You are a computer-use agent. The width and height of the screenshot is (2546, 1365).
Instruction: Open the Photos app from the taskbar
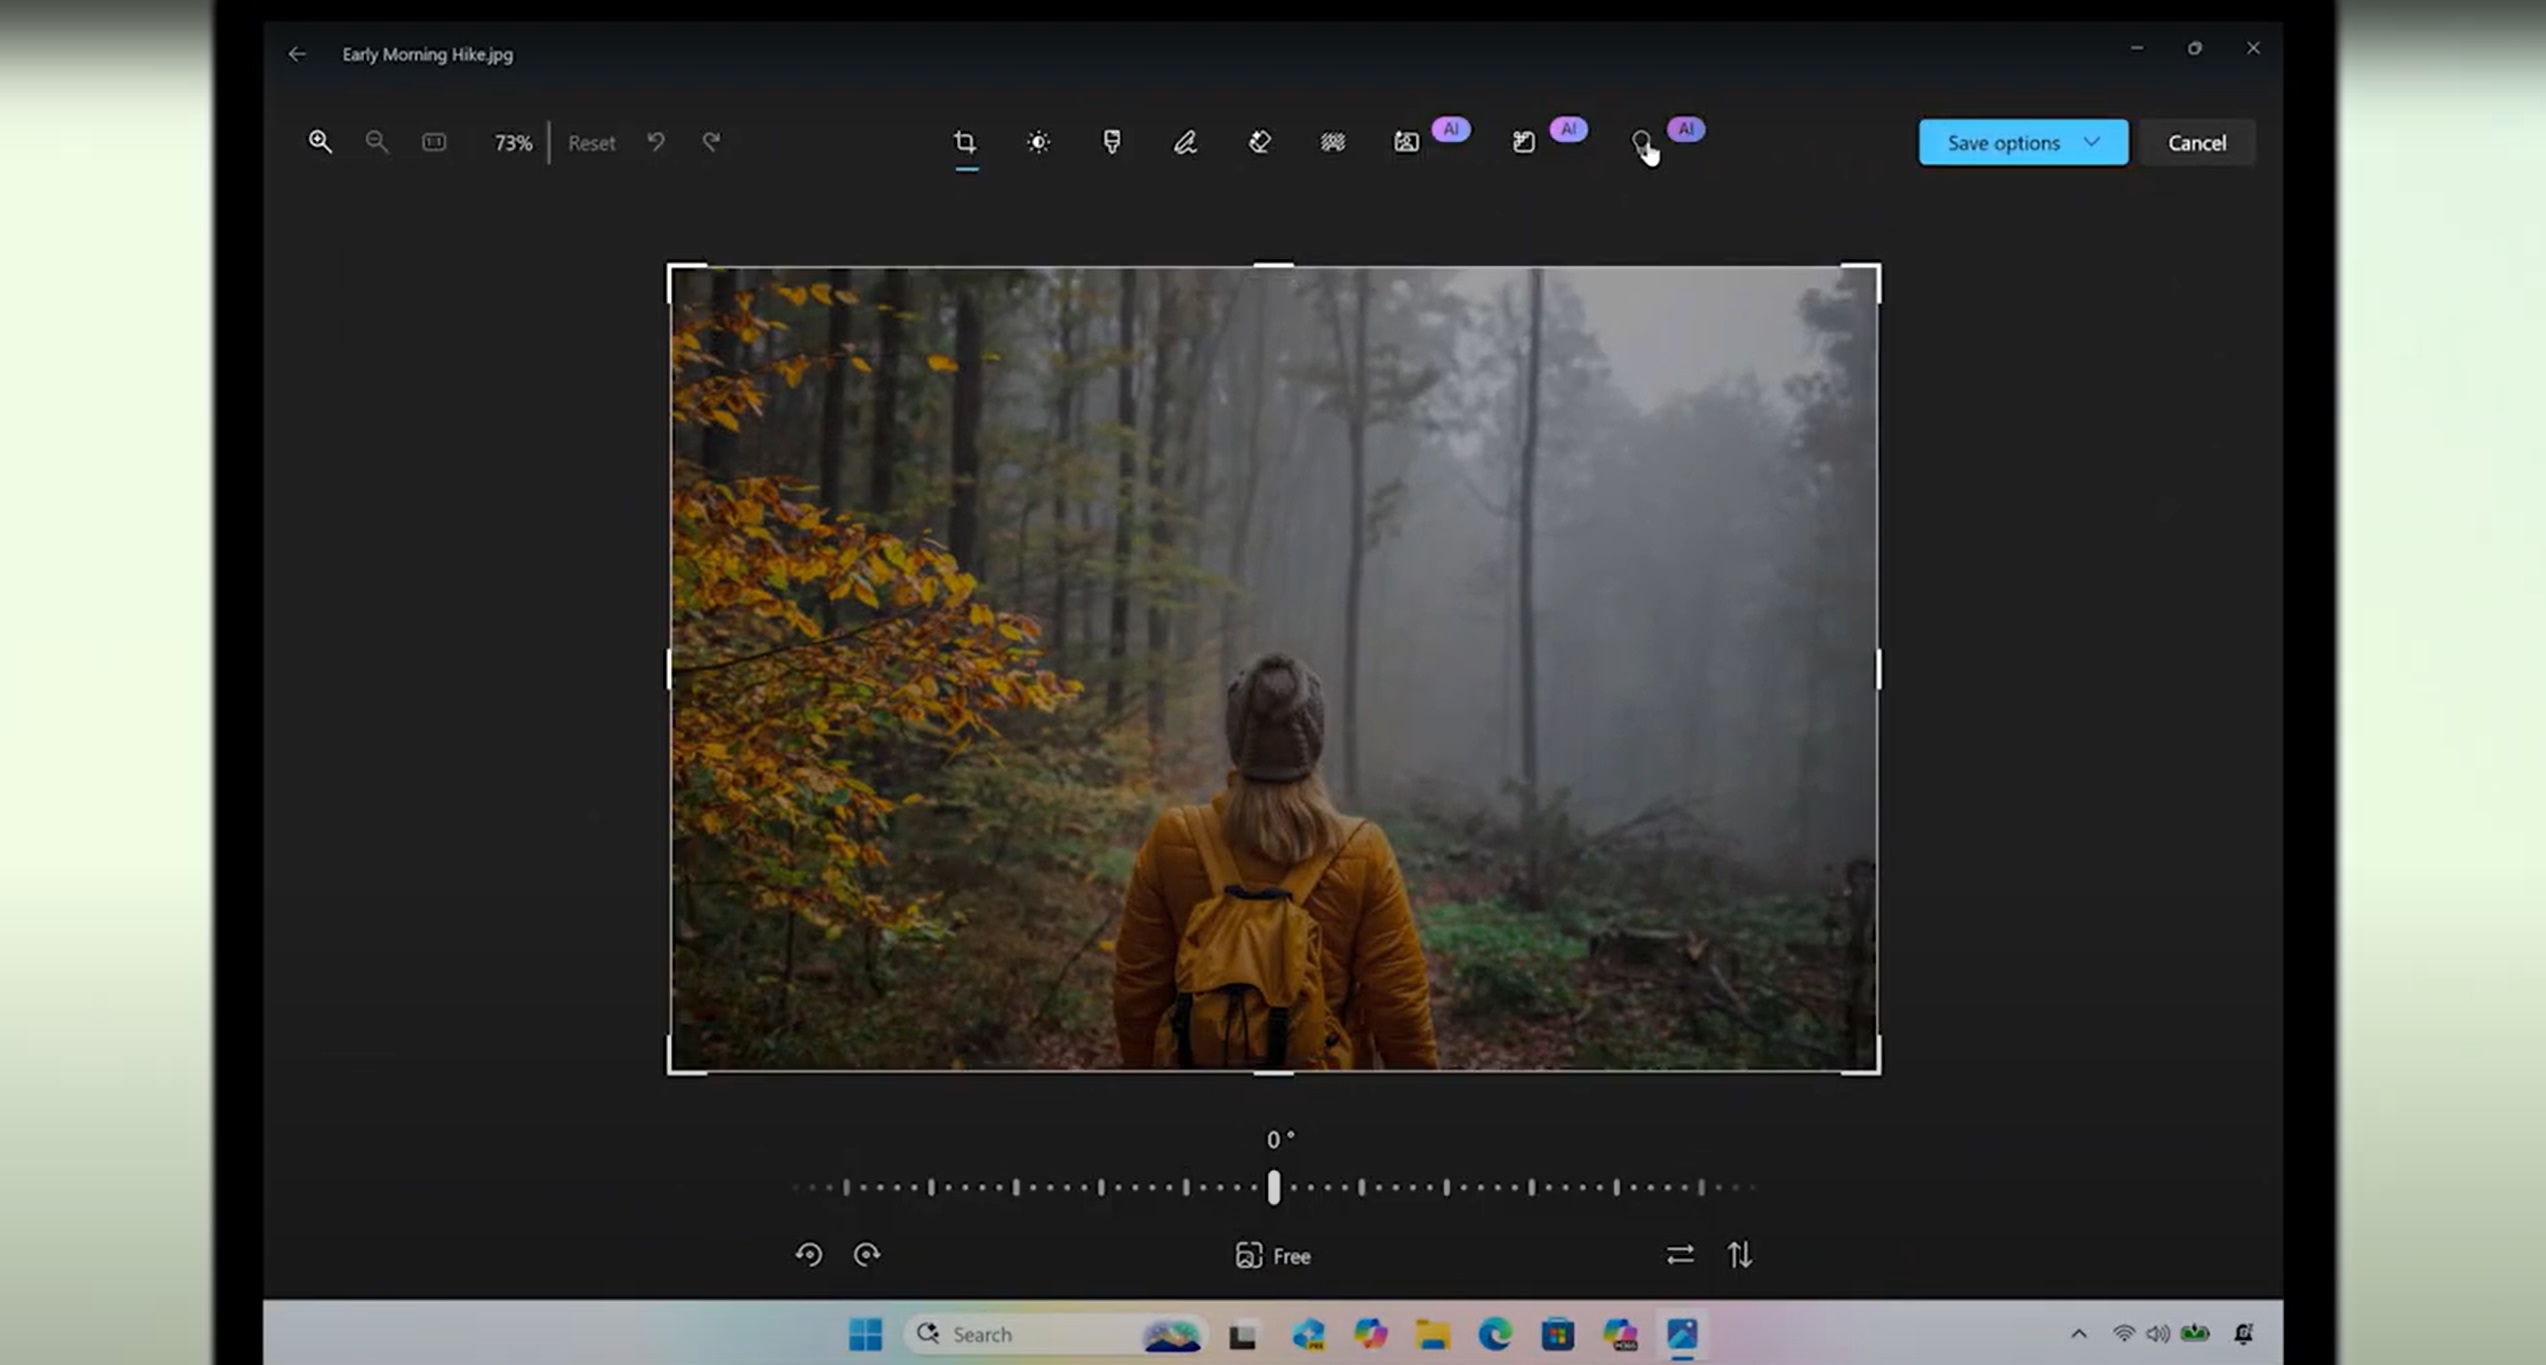coord(1683,1333)
